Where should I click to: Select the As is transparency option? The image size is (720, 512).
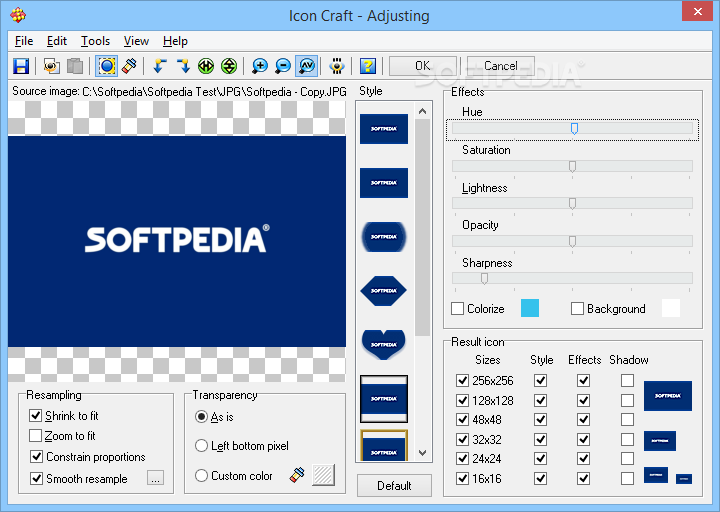click(x=201, y=416)
